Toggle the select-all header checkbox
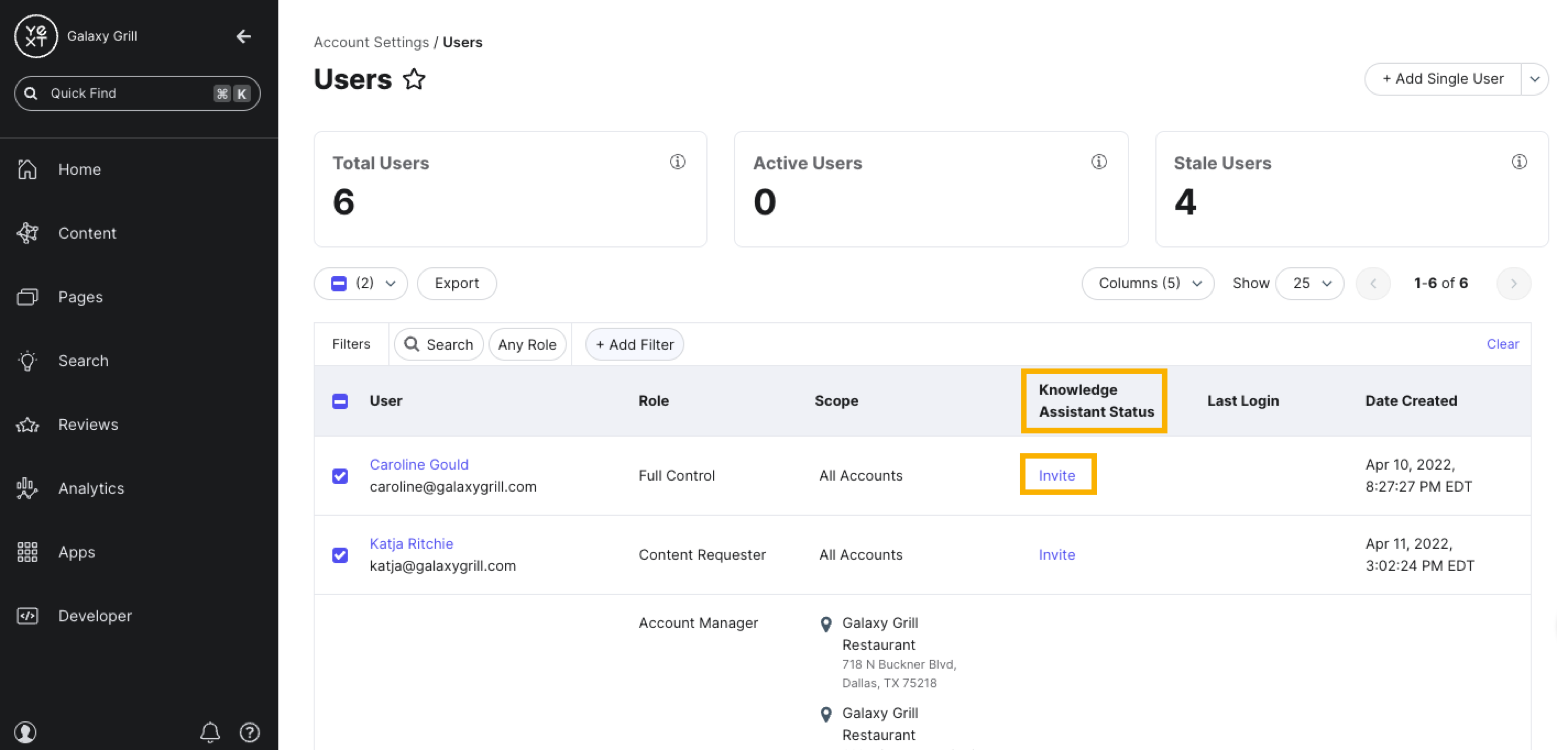 [x=340, y=401]
